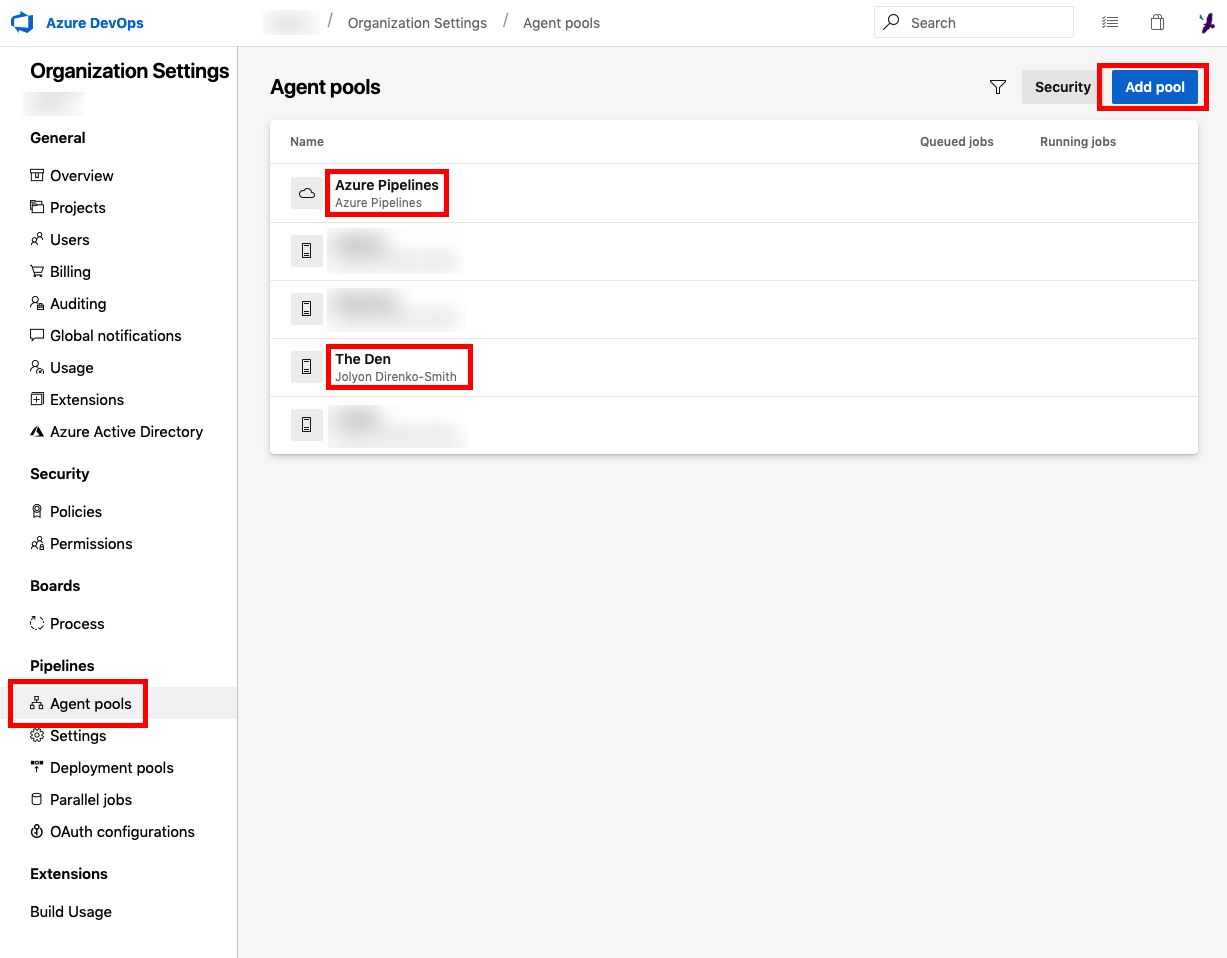Click the Auditing sidebar icon
The width and height of the screenshot is (1227, 958).
[x=37, y=303]
